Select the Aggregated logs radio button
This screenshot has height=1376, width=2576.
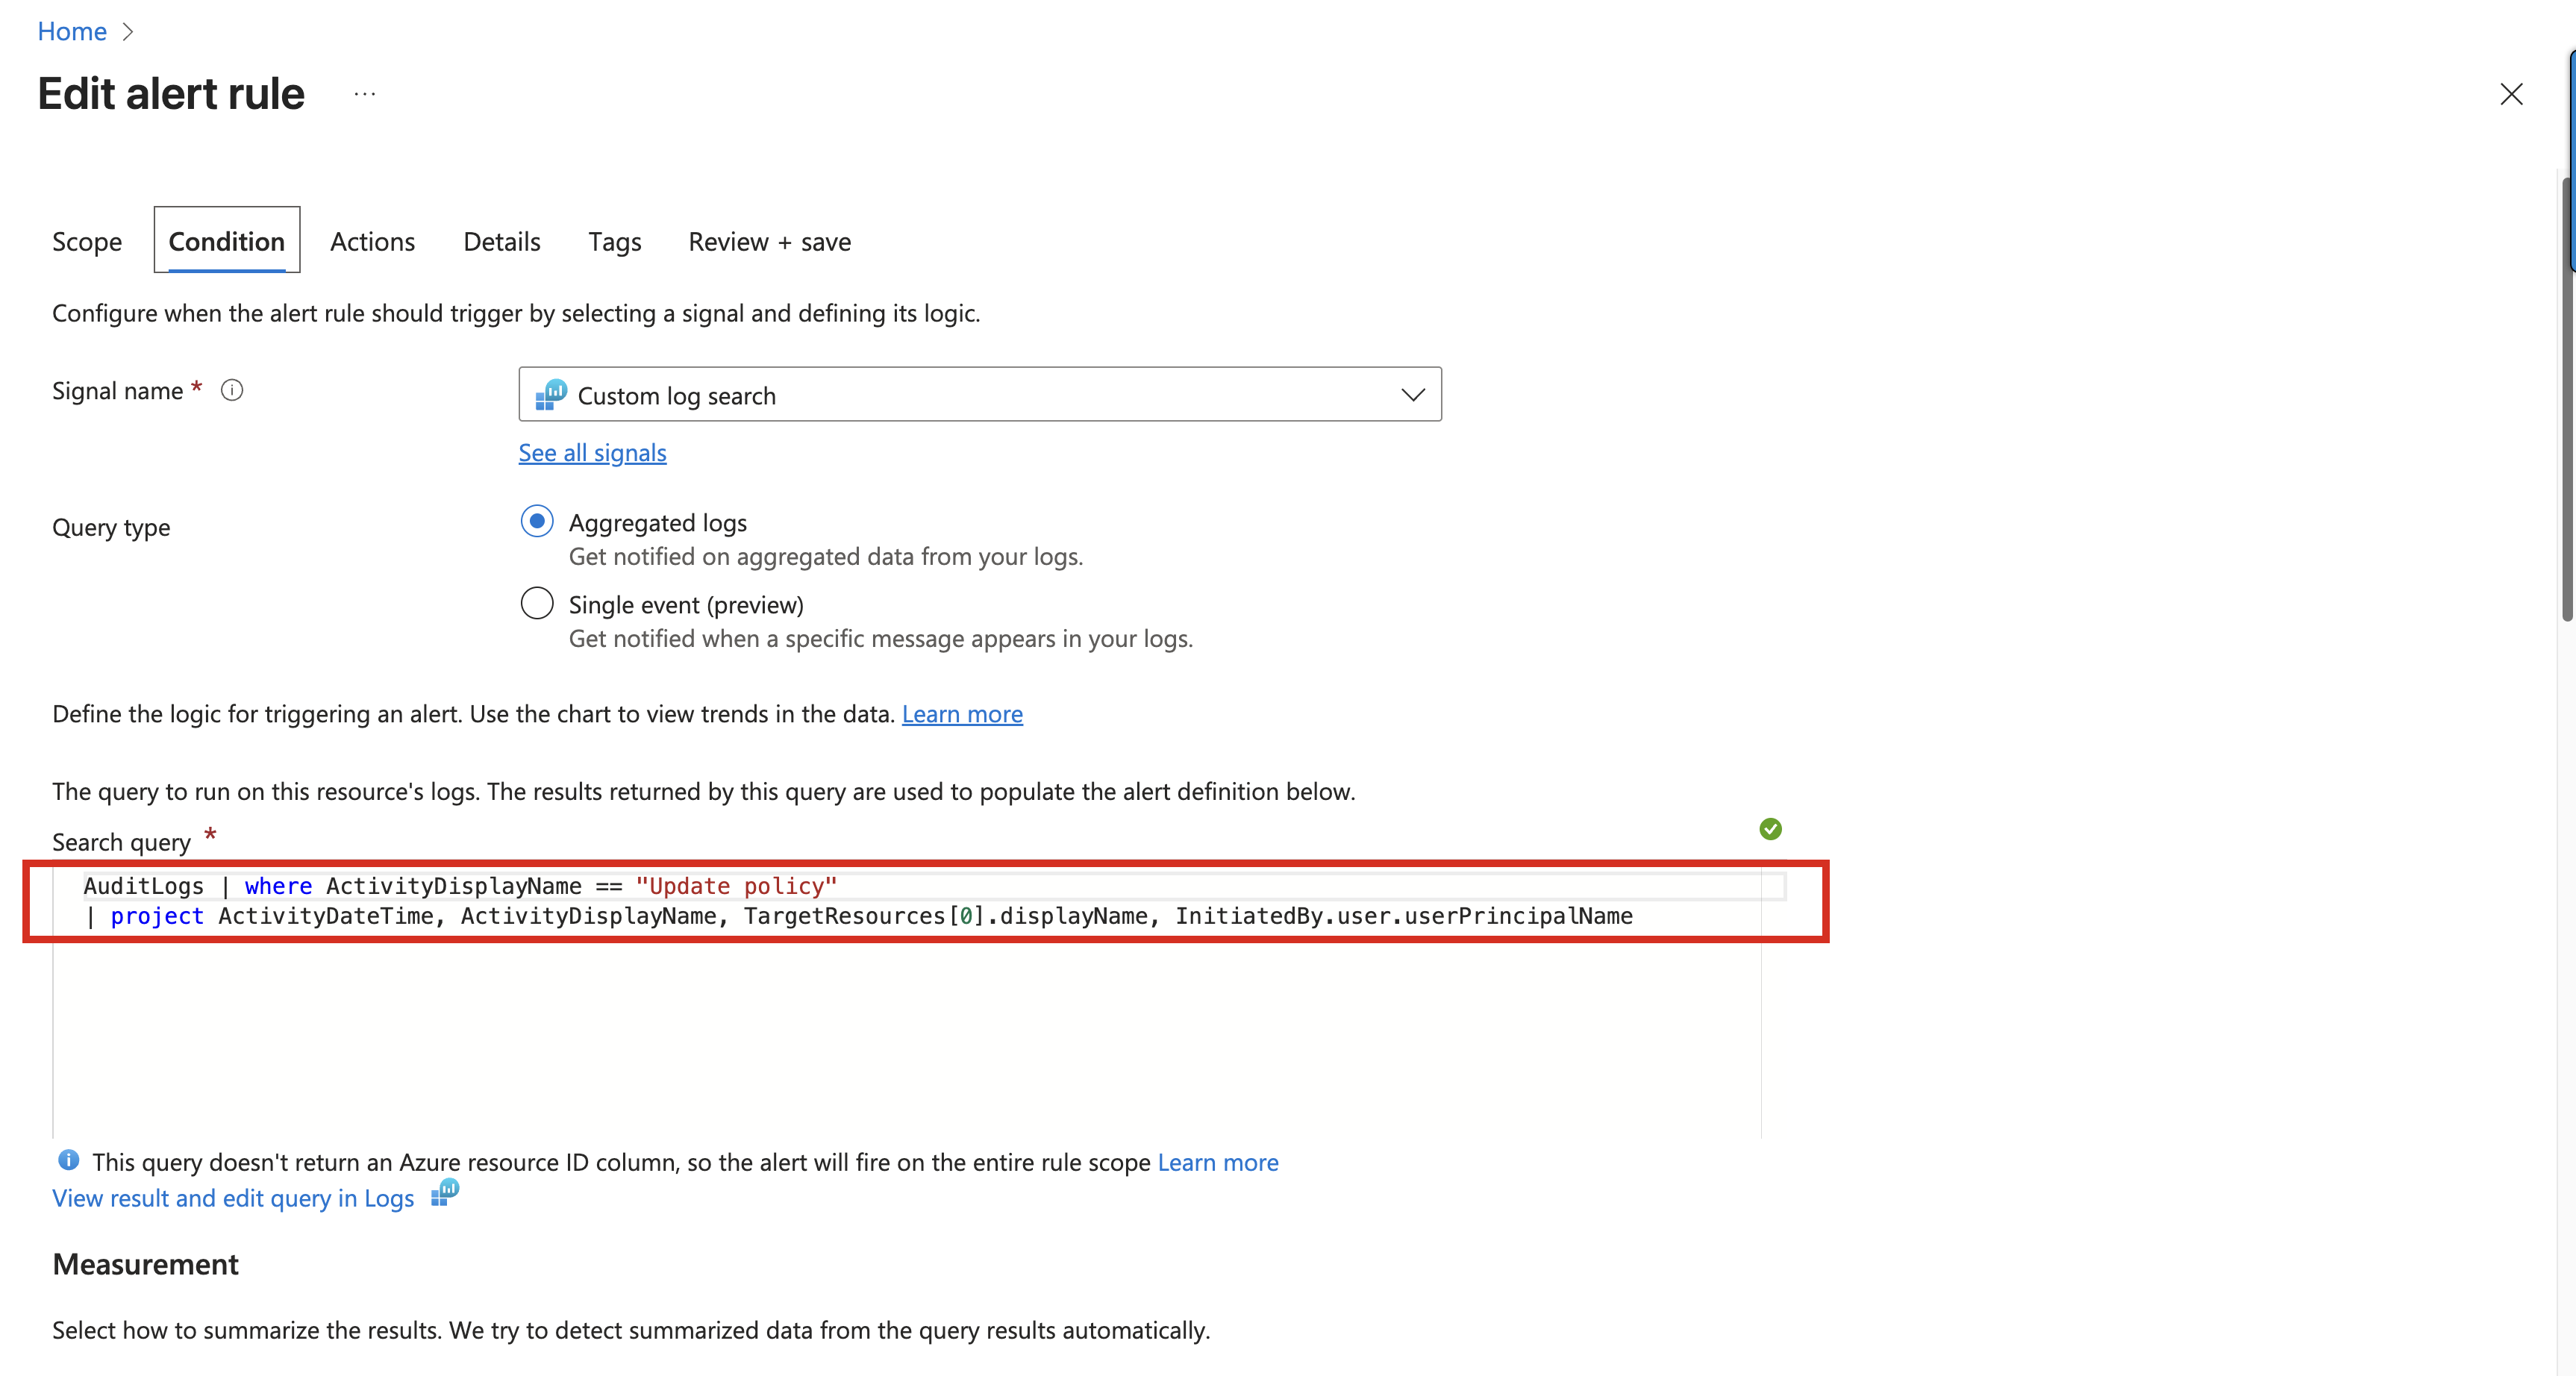(x=537, y=521)
